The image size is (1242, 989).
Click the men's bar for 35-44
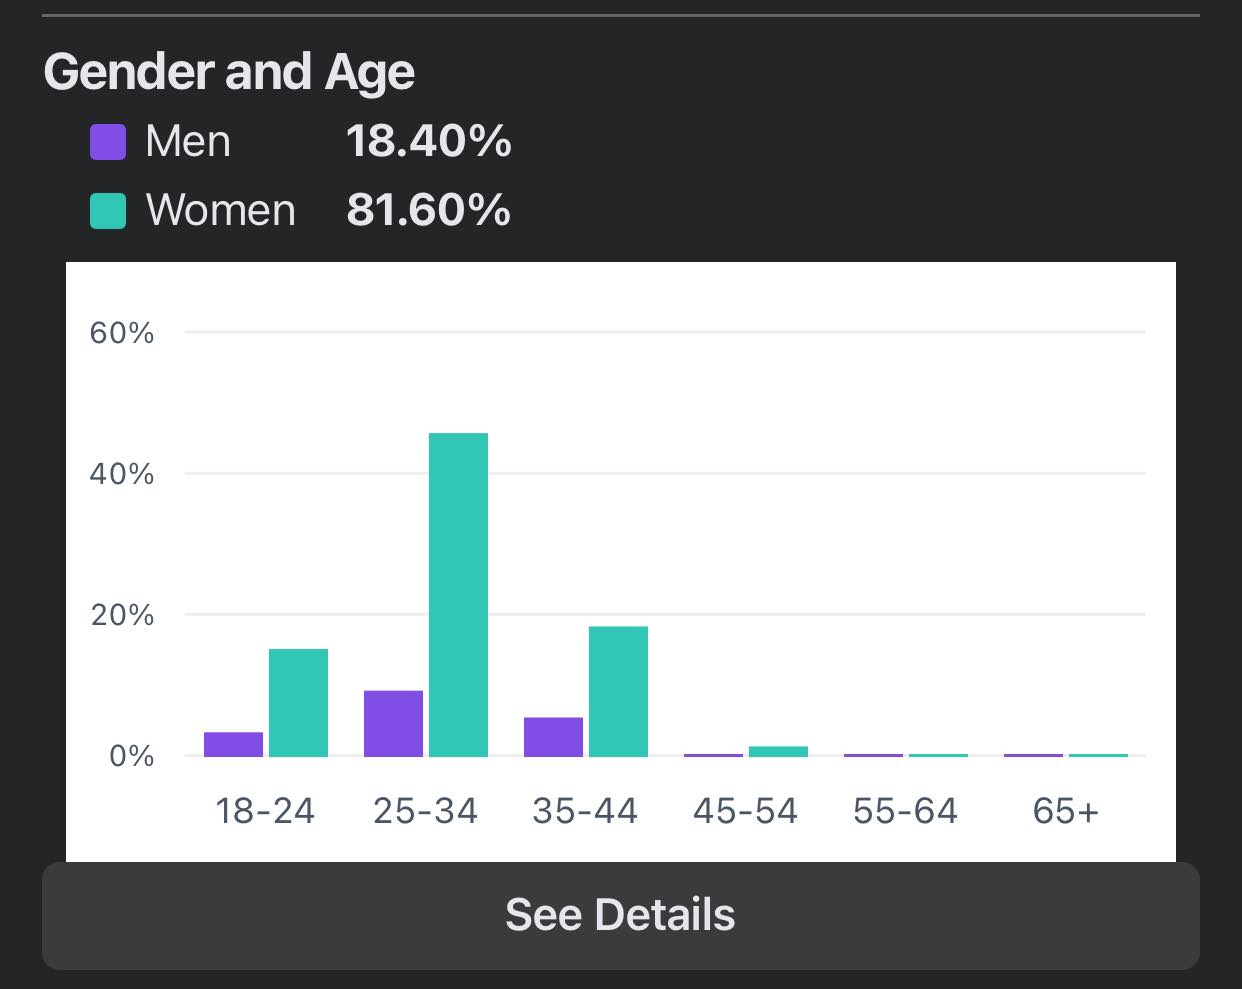click(x=553, y=737)
